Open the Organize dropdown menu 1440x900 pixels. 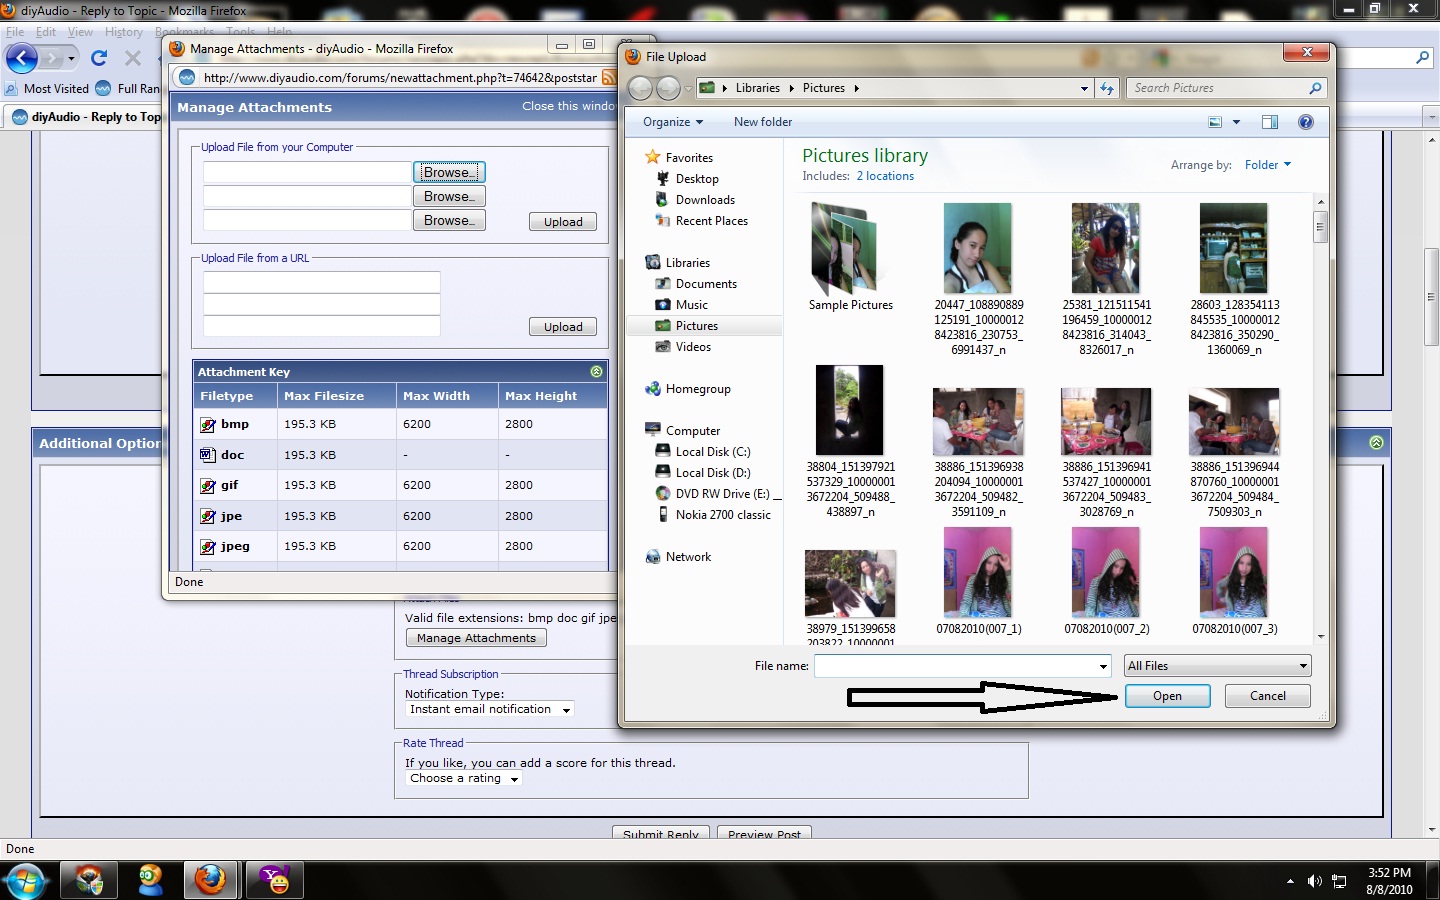pos(673,122)
